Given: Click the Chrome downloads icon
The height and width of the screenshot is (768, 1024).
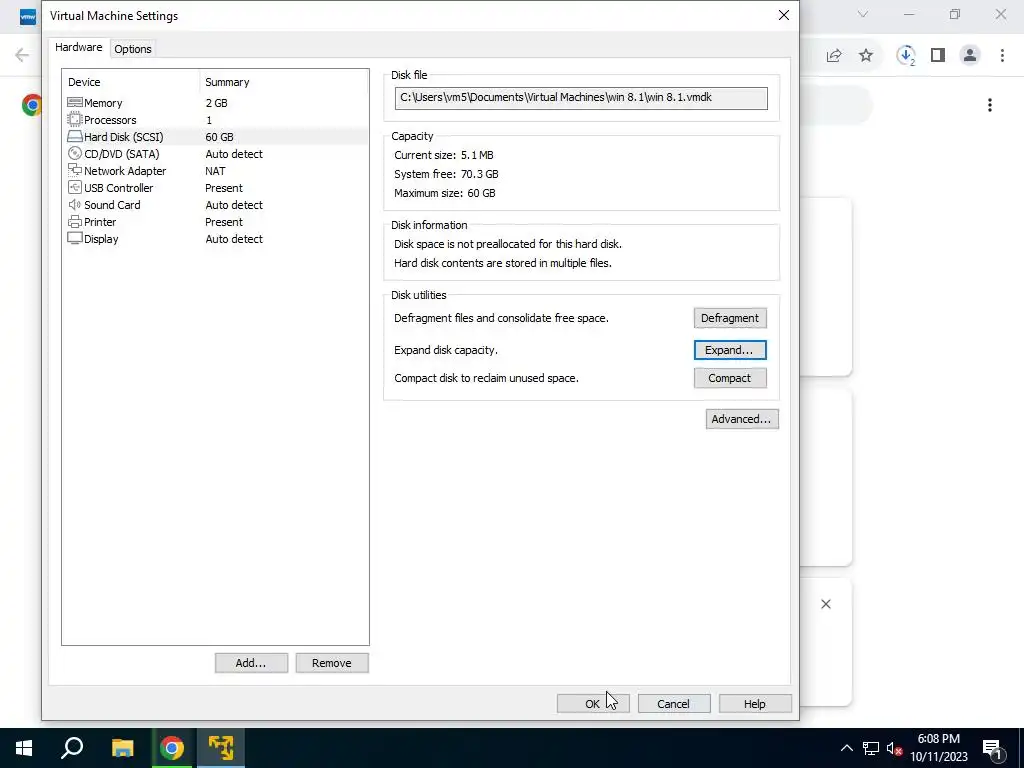Looking at the screenshot, I should tap(906, 56).
